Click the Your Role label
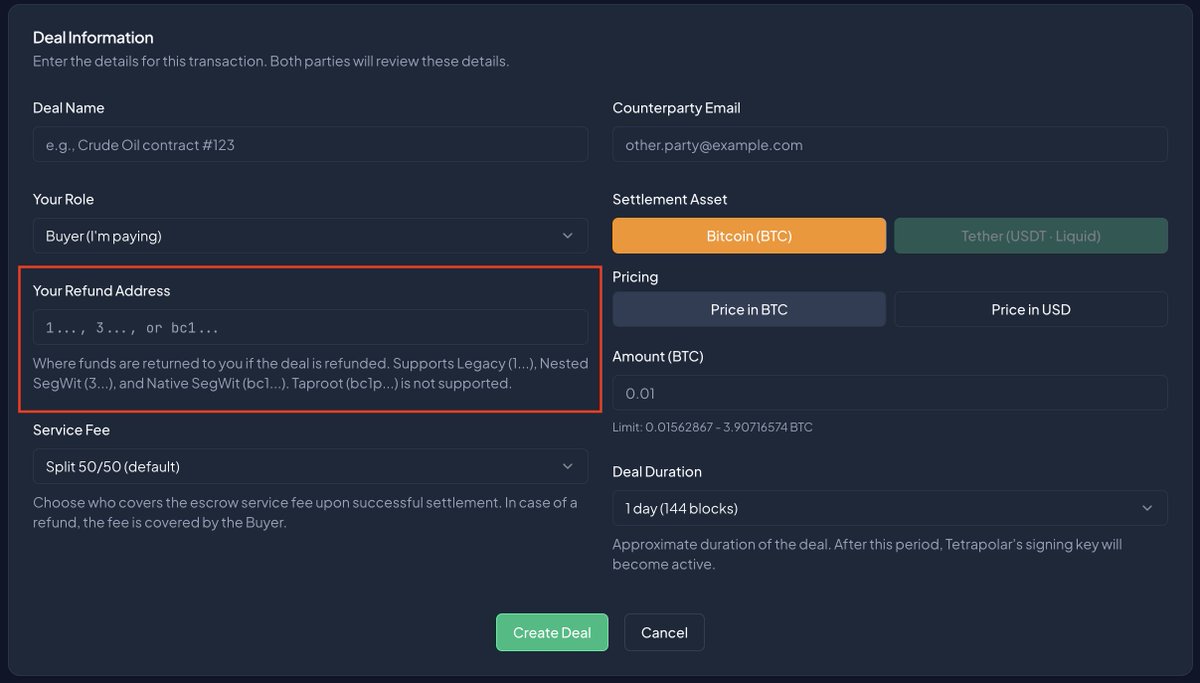The height and width of the screenshot is (683, 1200). click(x=63, y=200)
